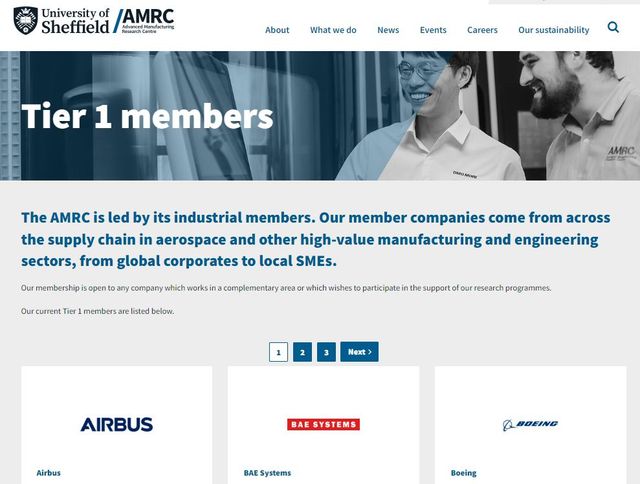
Task: Jump to page 3 of members
Action: point(326,352)
